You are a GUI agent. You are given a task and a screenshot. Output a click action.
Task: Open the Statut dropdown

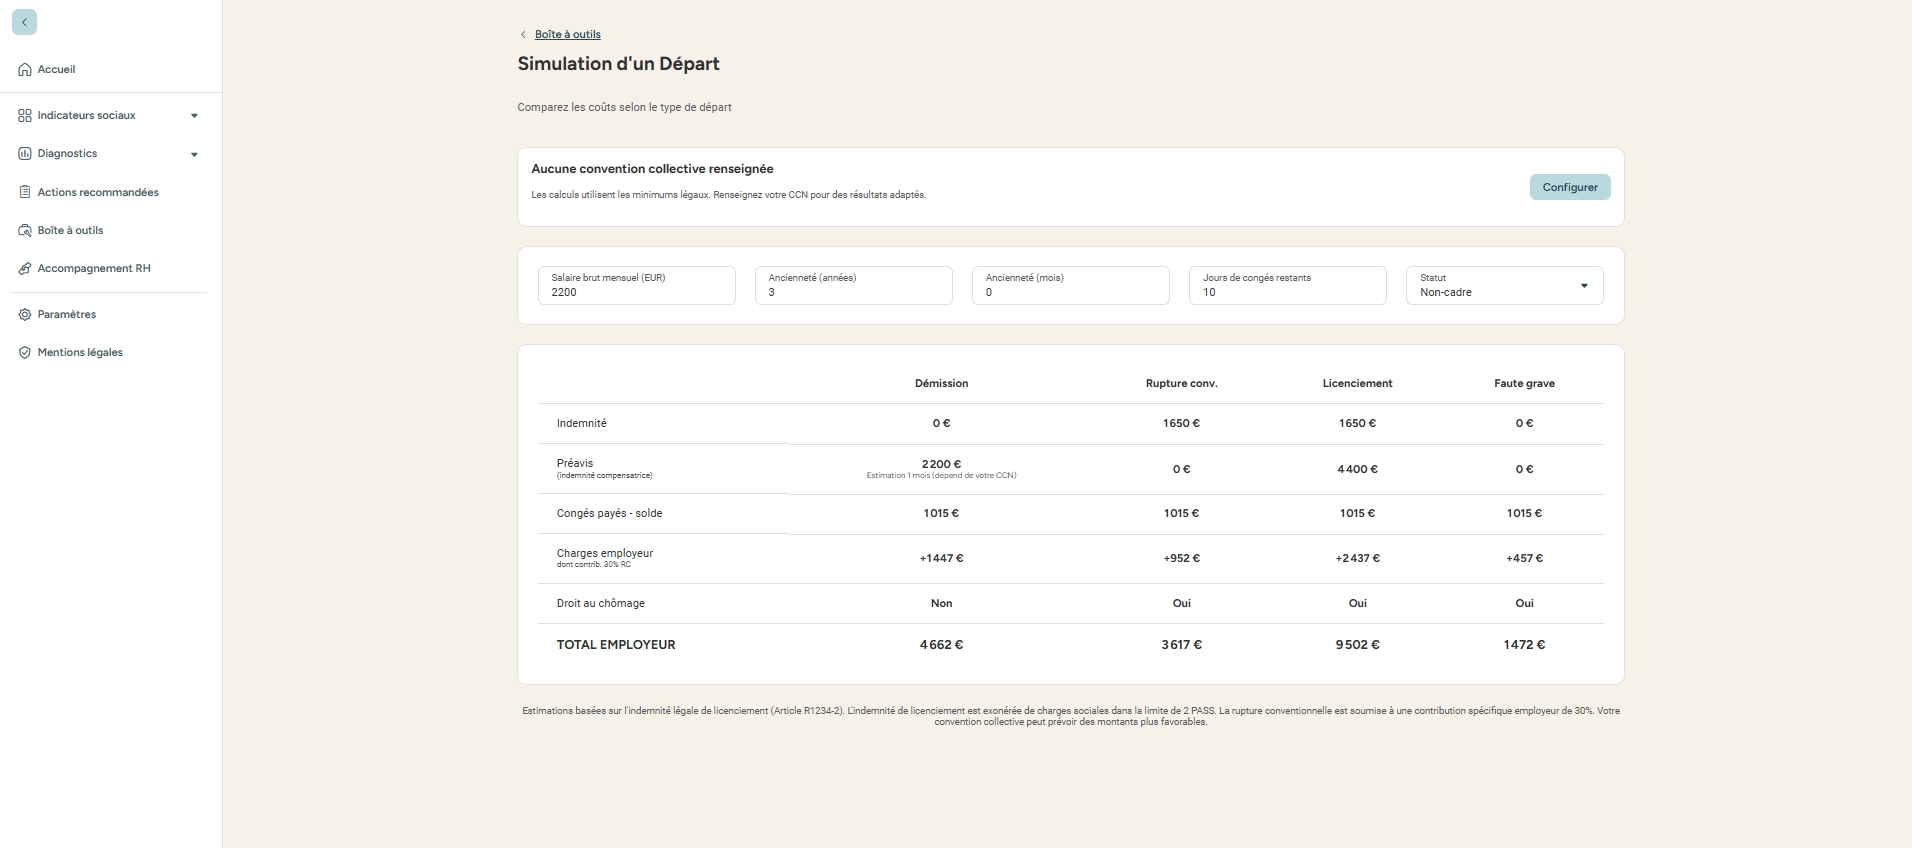(x=1503, y=286)
